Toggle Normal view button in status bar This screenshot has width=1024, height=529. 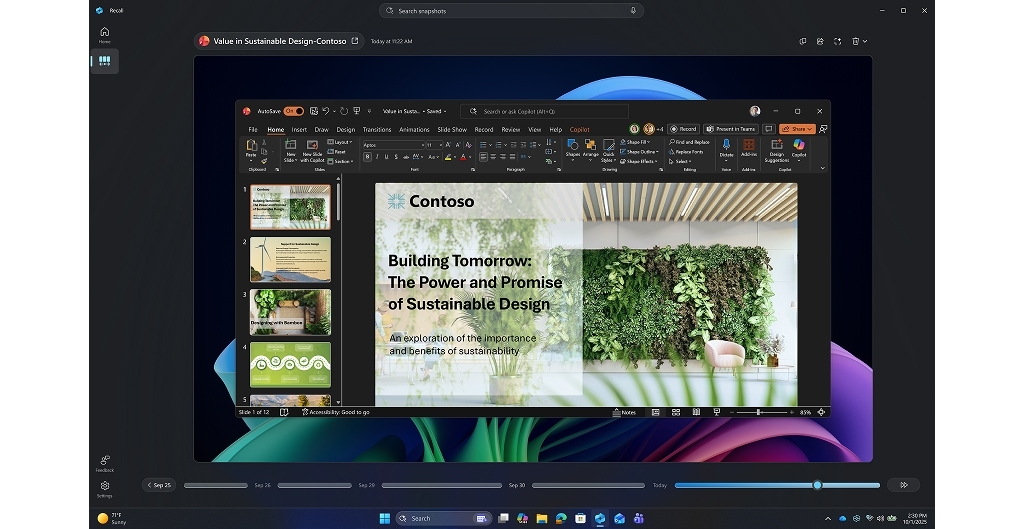[656, 412]
